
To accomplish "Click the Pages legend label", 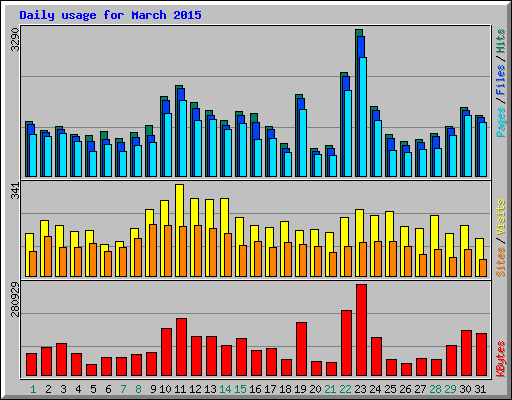I will [501, 122].
